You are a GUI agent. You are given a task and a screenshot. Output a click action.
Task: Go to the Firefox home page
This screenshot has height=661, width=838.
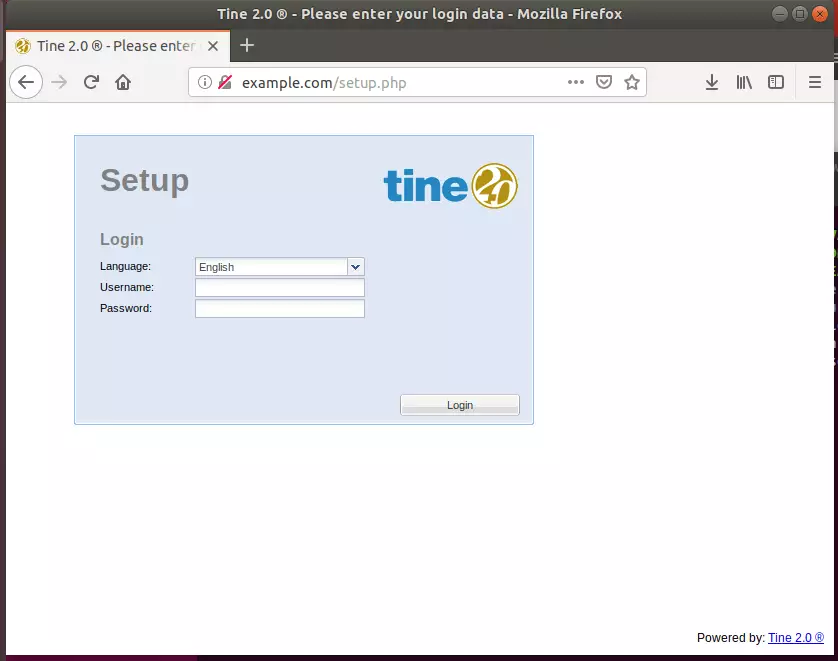[x=123, y=82]
